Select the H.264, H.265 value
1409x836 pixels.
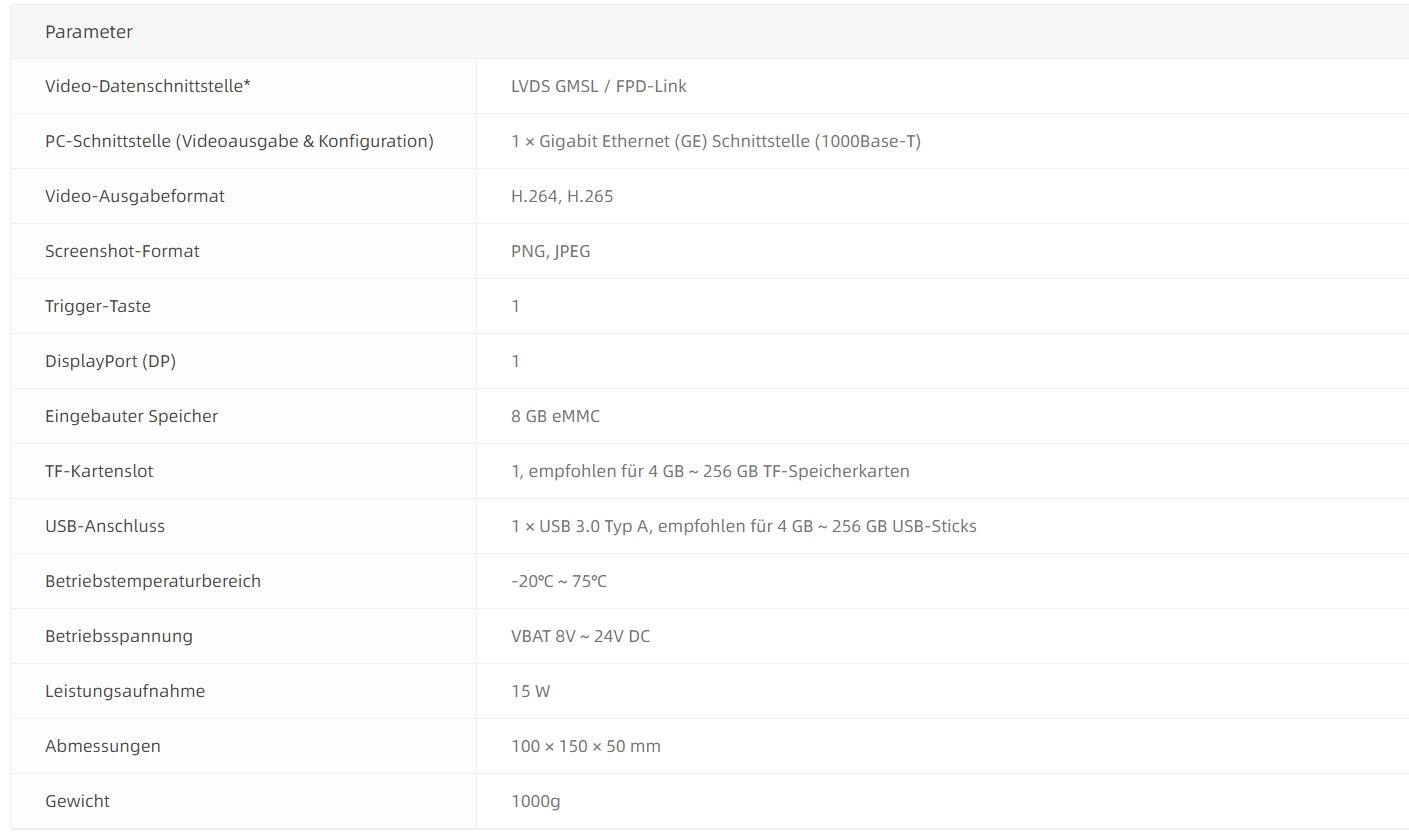click(561, 196)
